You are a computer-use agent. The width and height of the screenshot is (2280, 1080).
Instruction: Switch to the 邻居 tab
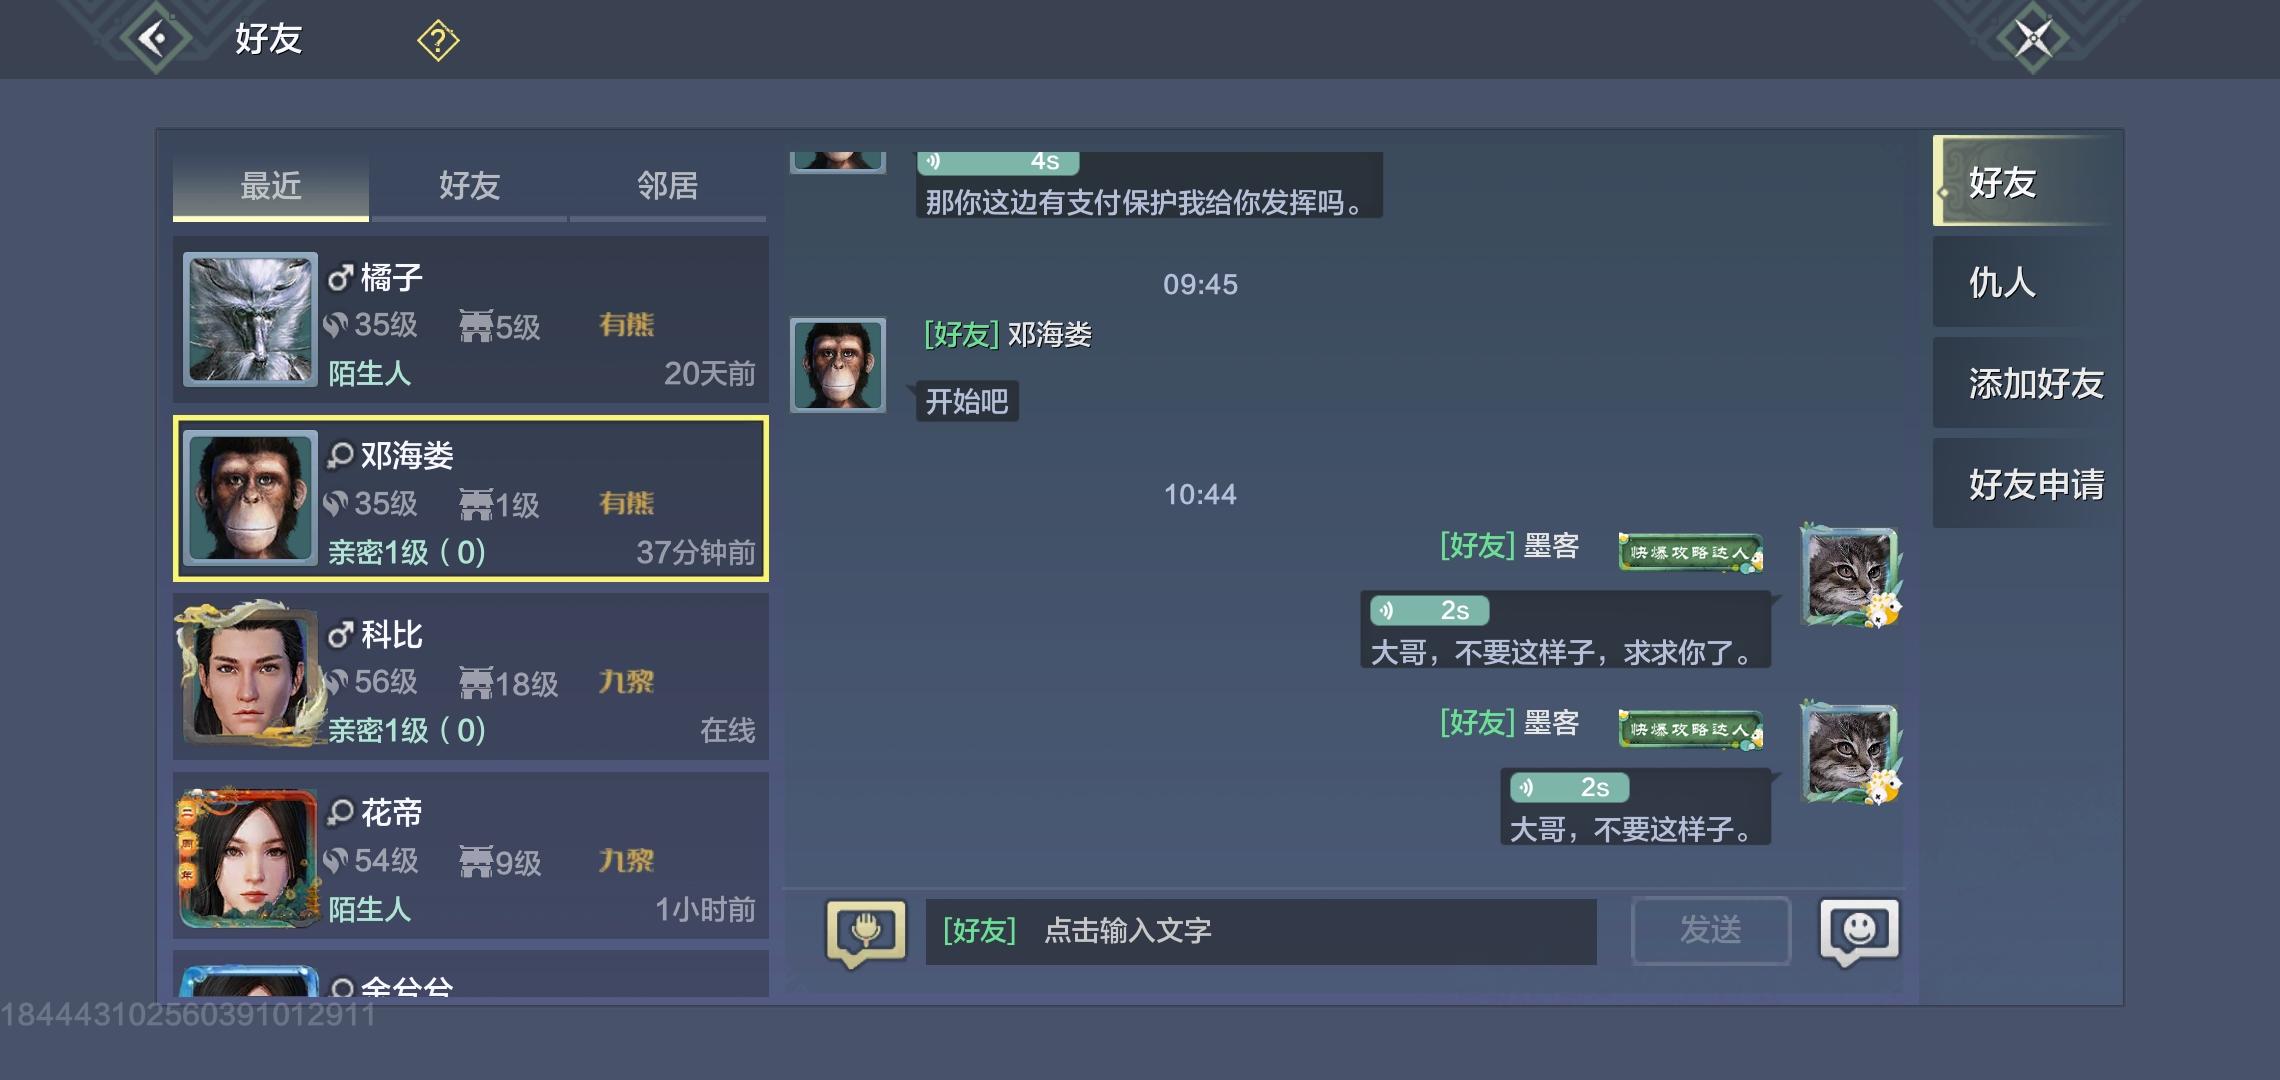[x=668, y=186]
